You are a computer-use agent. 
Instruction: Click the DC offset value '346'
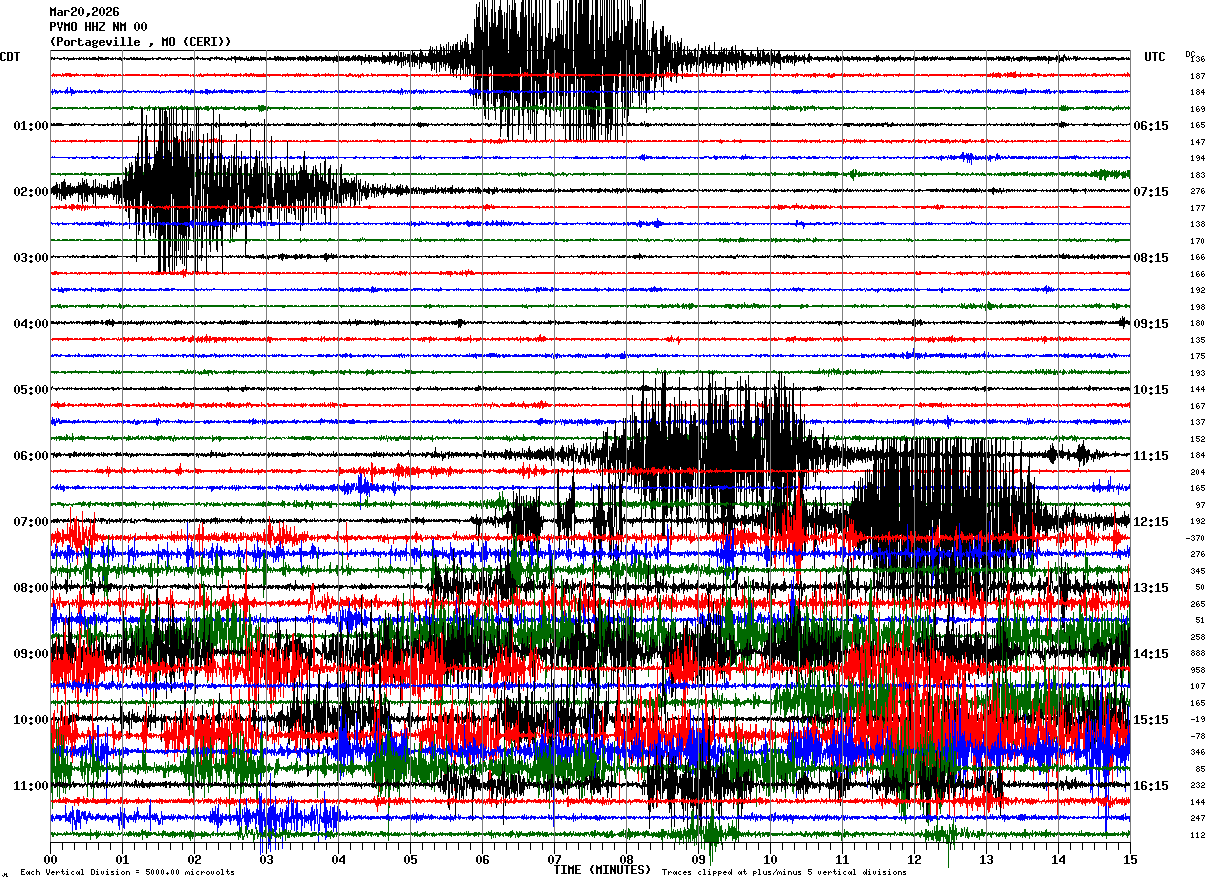pyautogui.click(x=1198, y=753)
